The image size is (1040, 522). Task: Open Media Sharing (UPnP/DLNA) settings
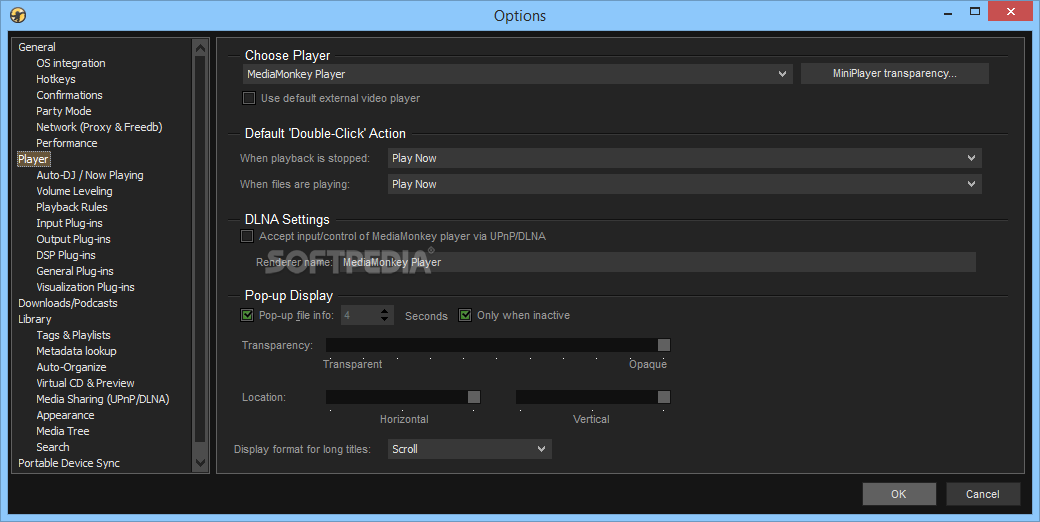103,399
